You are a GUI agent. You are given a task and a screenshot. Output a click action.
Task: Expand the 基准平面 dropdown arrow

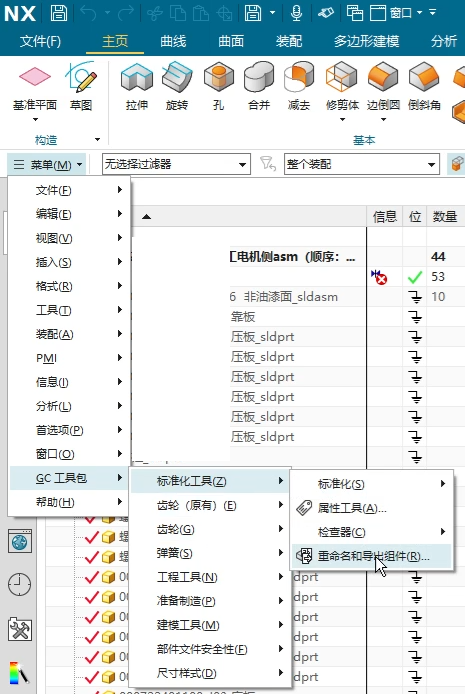(35, 120)
